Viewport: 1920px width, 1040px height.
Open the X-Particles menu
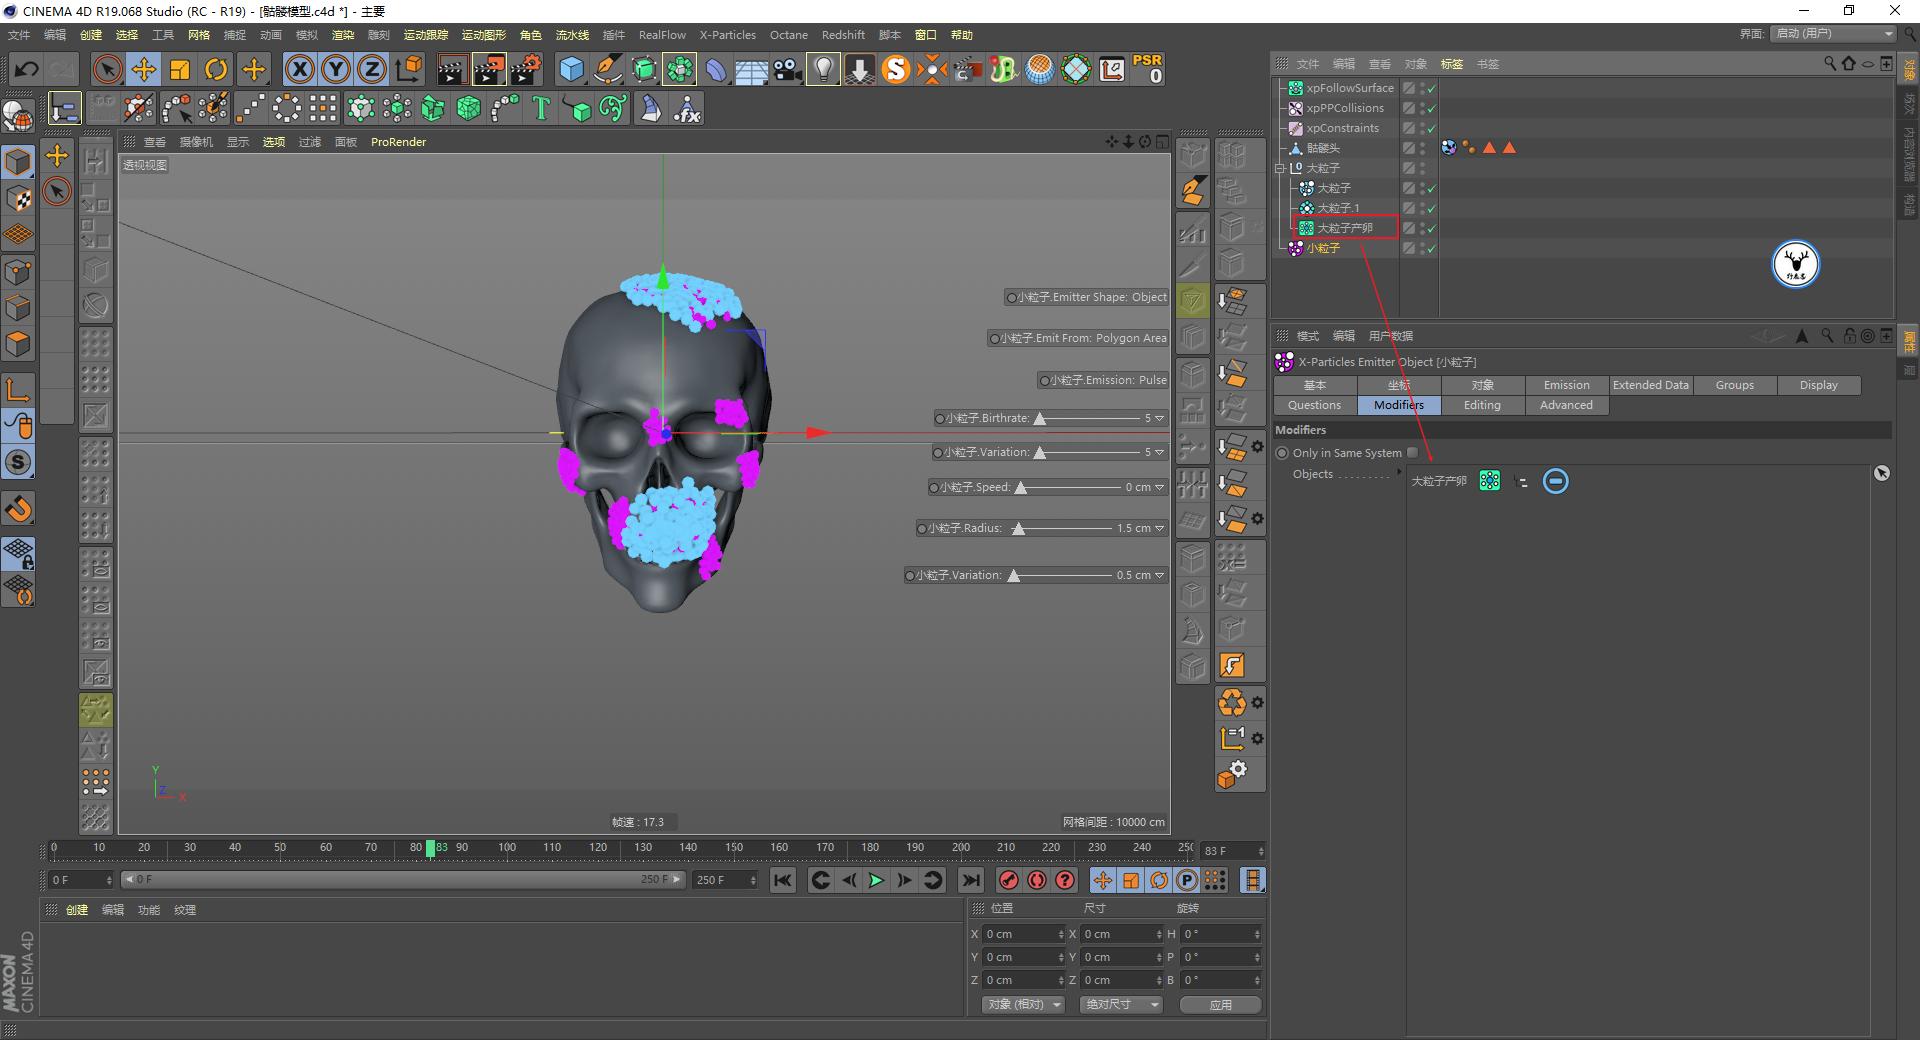[x=727, y=34]
